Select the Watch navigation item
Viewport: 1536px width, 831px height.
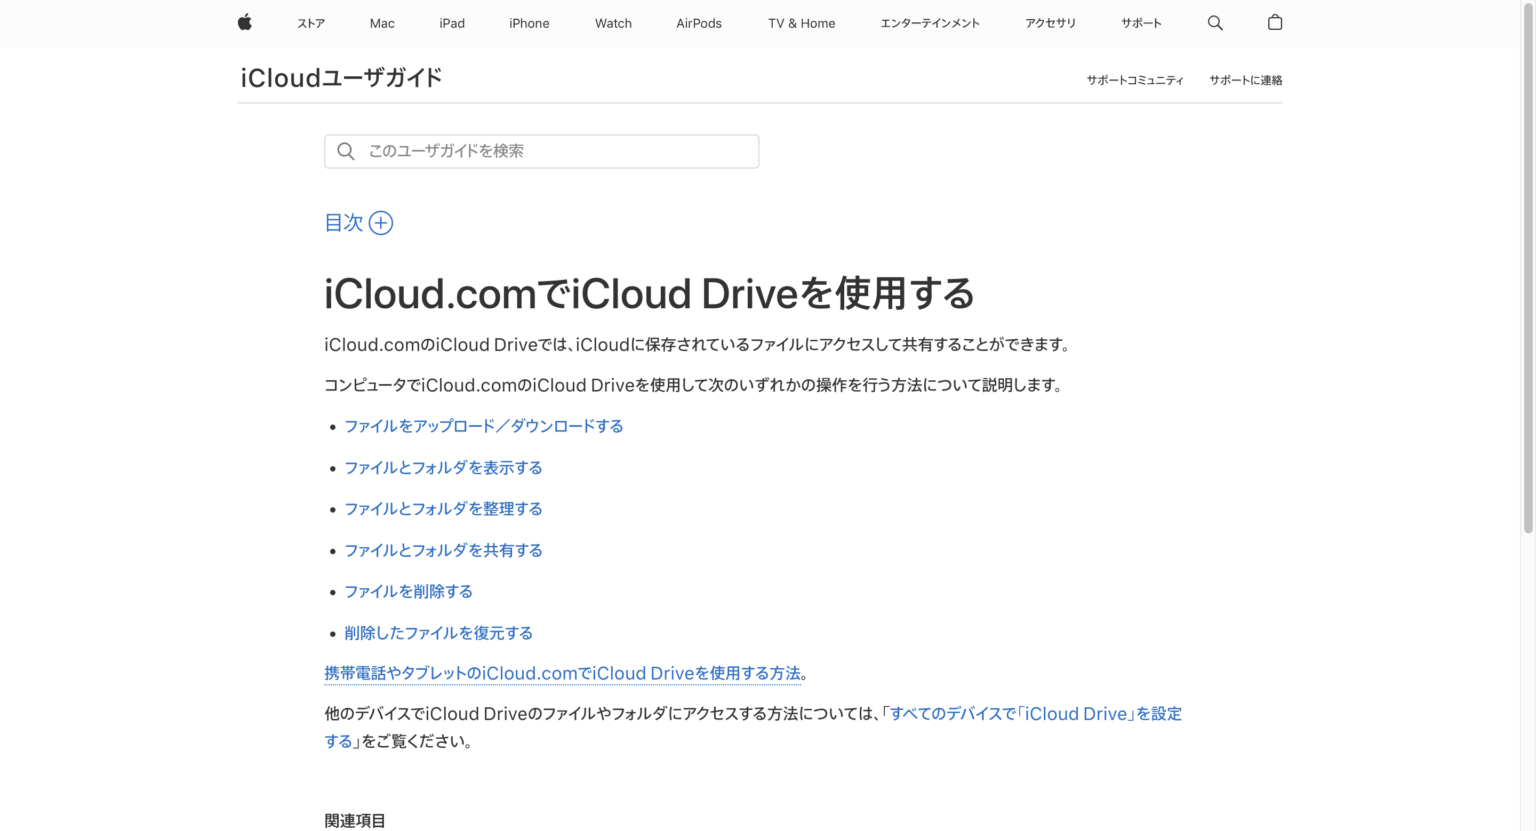[613, 23]
